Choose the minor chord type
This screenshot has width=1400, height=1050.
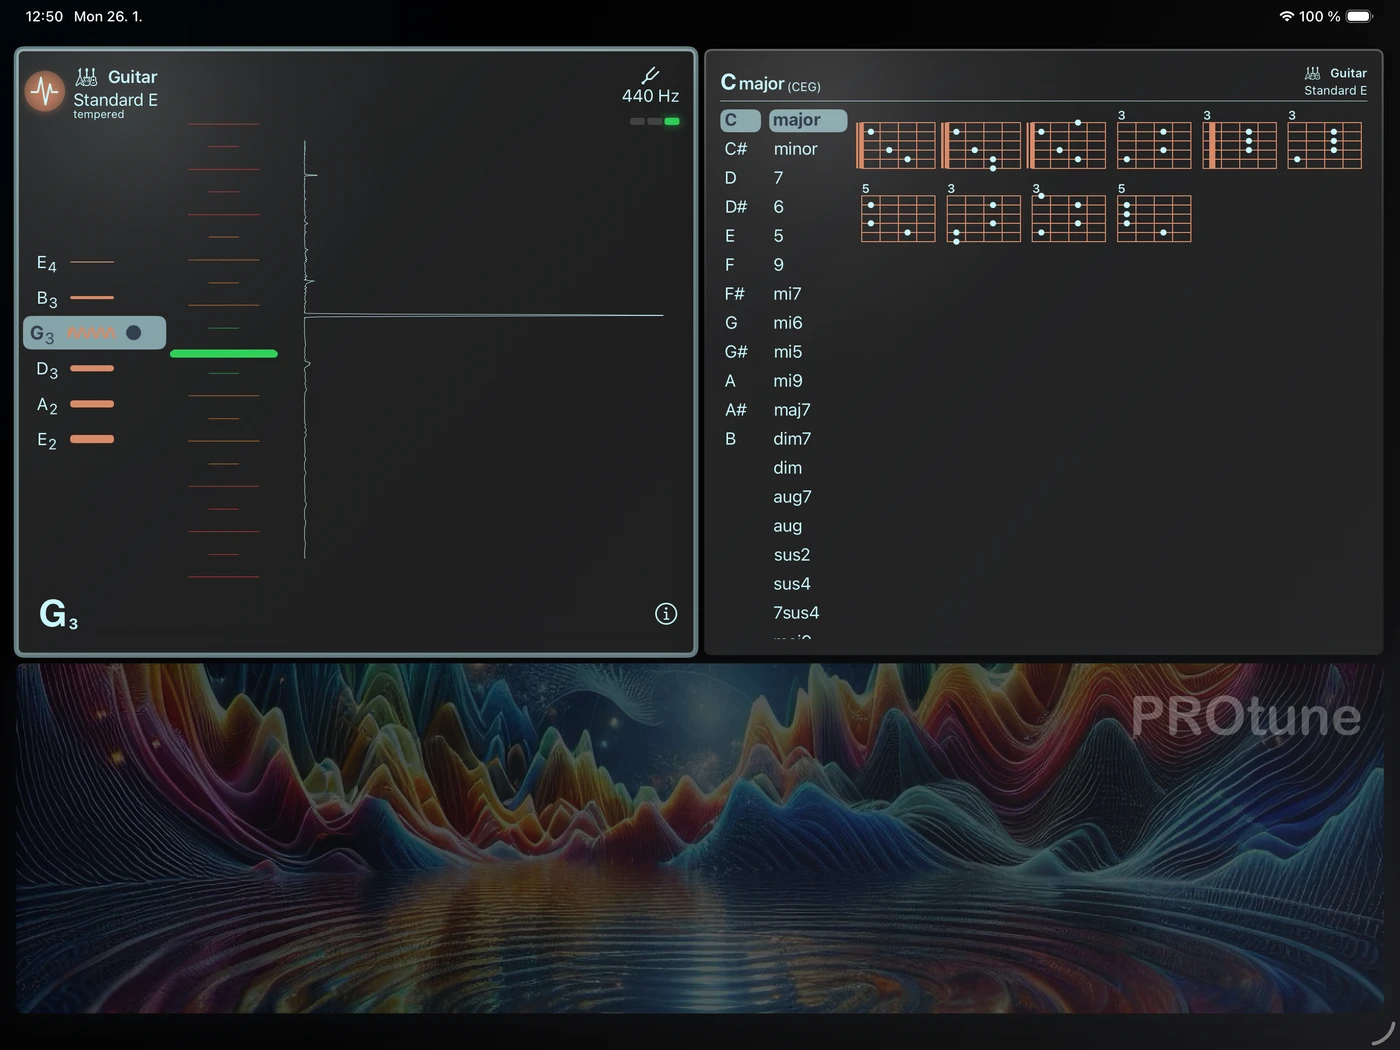pyautogui.click(x=796, y=149)
